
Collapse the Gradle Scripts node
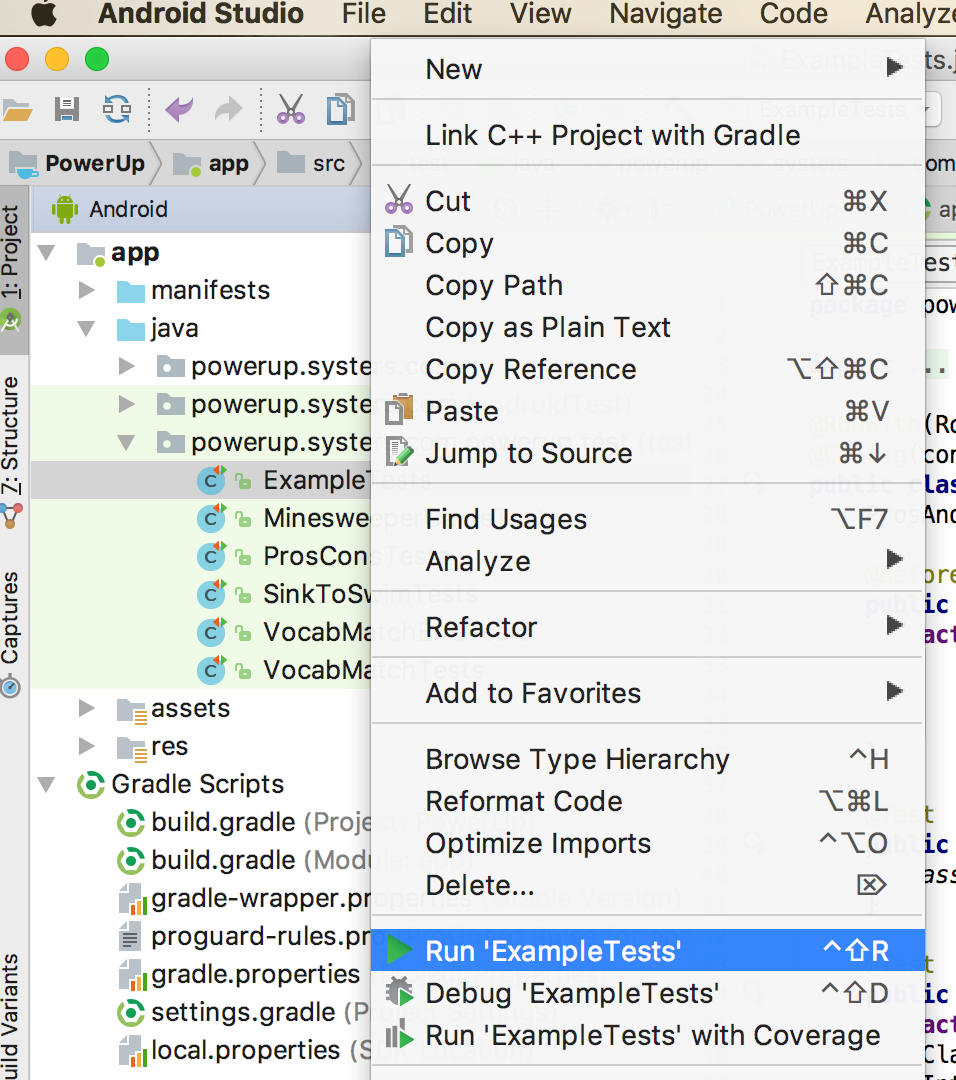pos(46,785)
